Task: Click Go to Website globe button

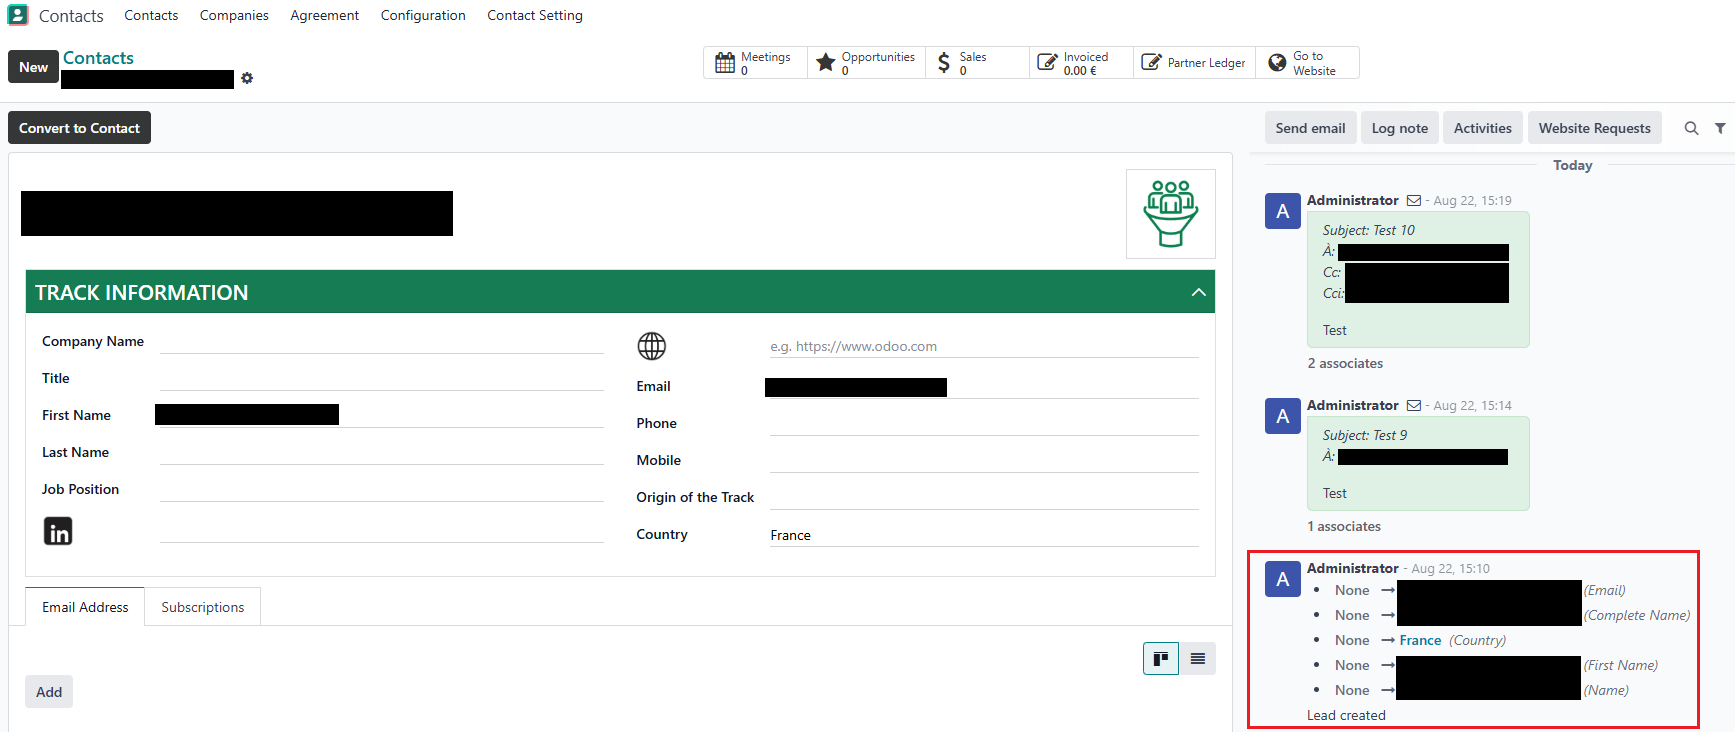Action: (1306, 63)
